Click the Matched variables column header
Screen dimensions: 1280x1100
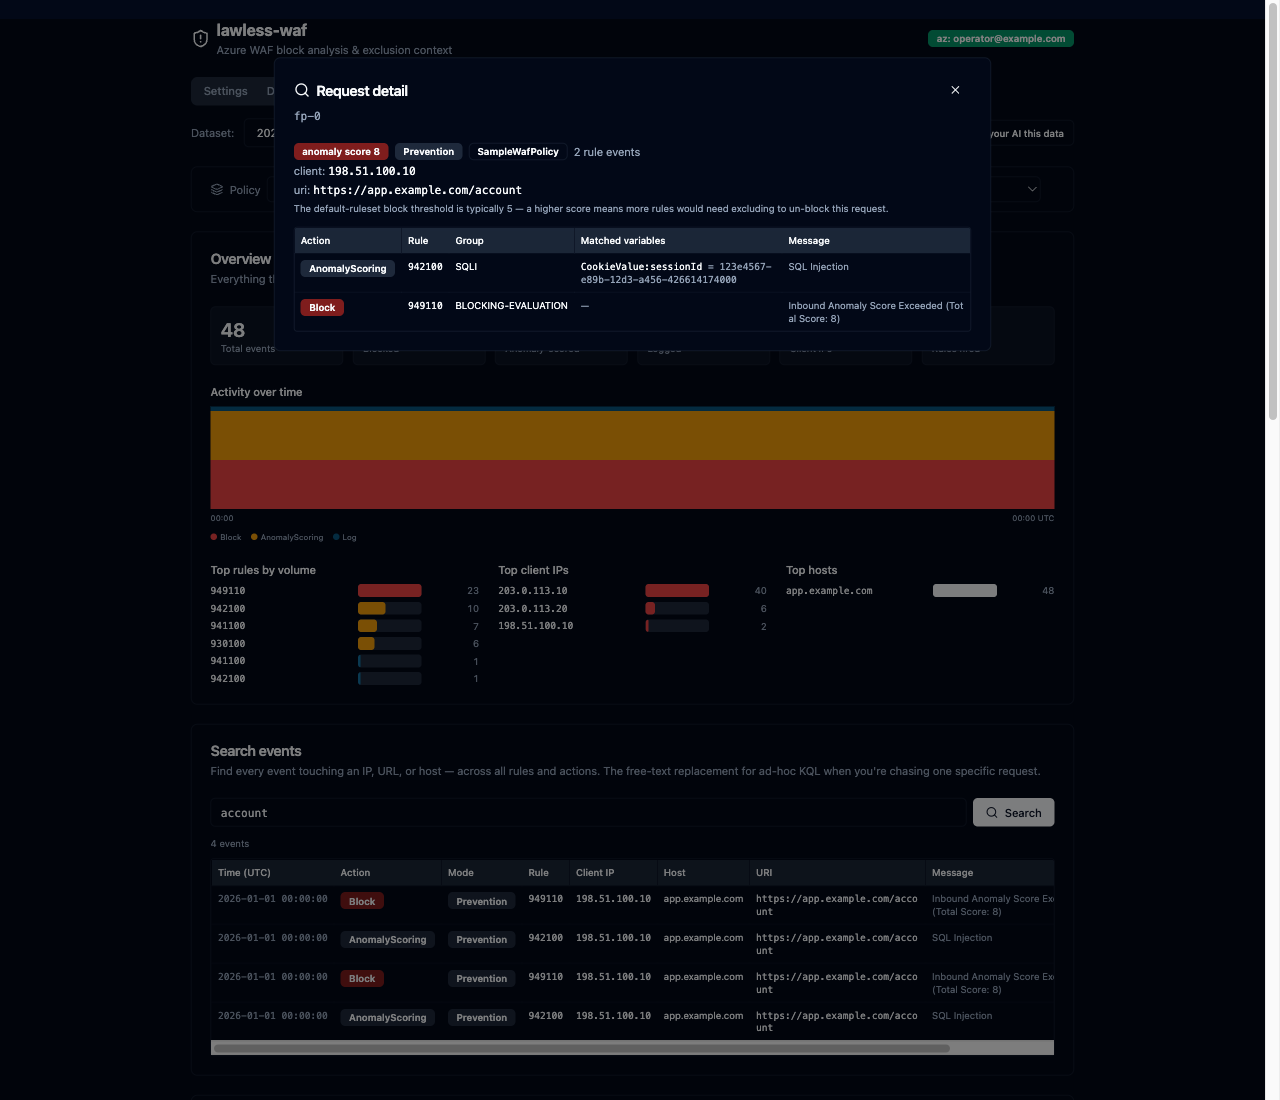click(x=623, y=241)
